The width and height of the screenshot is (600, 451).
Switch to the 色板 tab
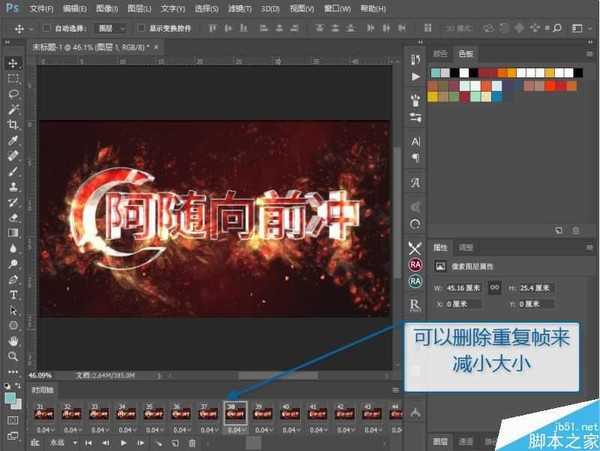pyautogui.click(x=466, y=52)
